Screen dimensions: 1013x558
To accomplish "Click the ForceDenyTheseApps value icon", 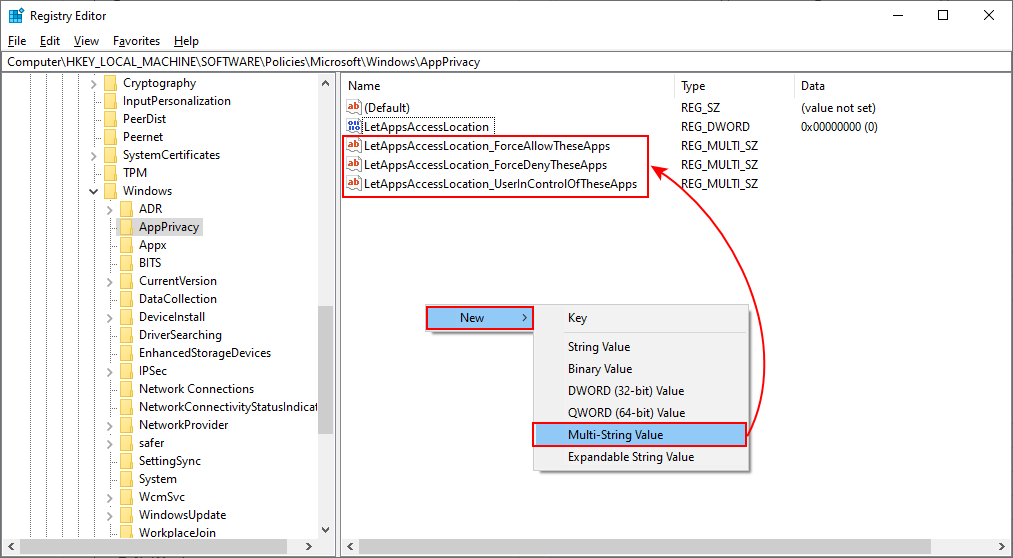I will pos(354,165).
